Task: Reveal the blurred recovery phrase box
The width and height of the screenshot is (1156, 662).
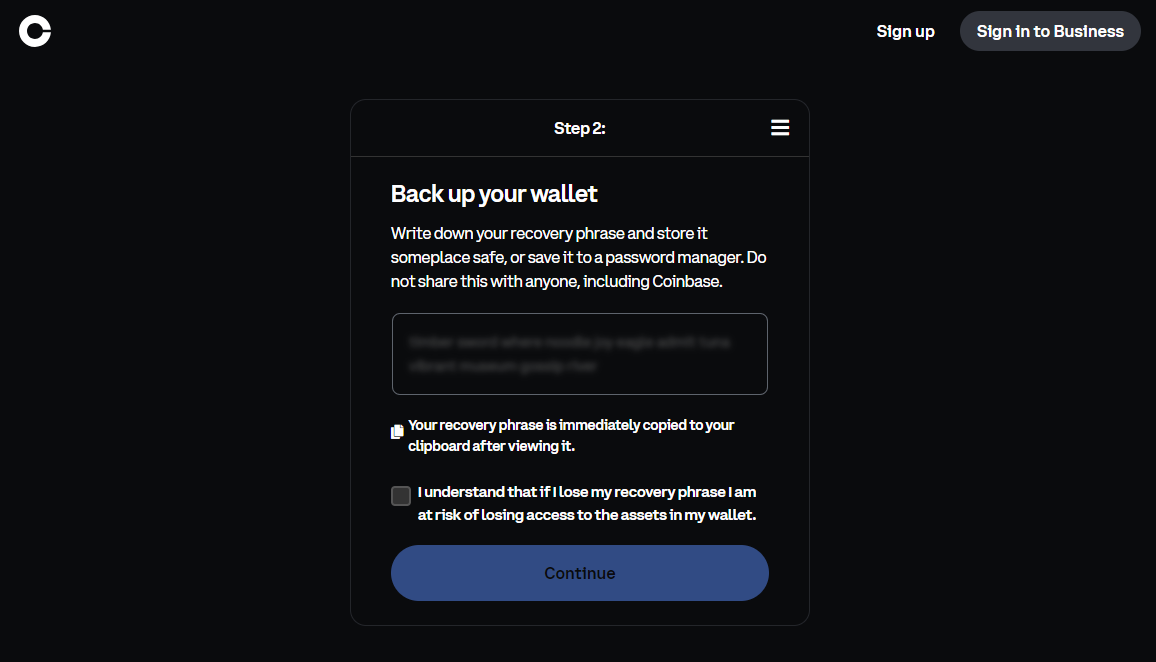Action: 579,354
